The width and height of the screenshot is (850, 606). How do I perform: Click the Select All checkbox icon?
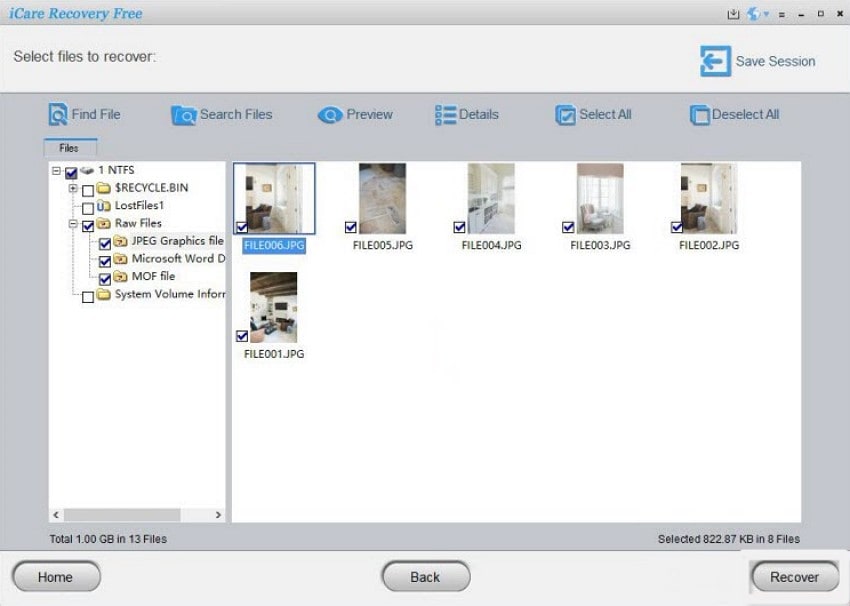tap(566, 115)
